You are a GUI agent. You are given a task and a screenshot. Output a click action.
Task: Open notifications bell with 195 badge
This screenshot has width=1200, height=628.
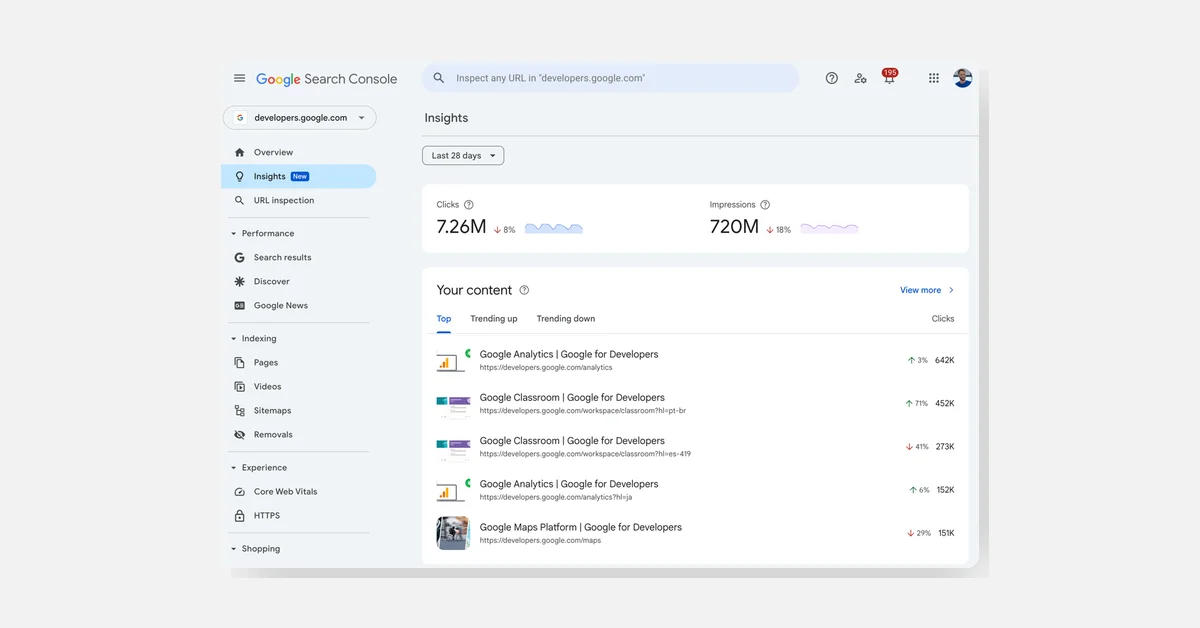pos(889,77)
